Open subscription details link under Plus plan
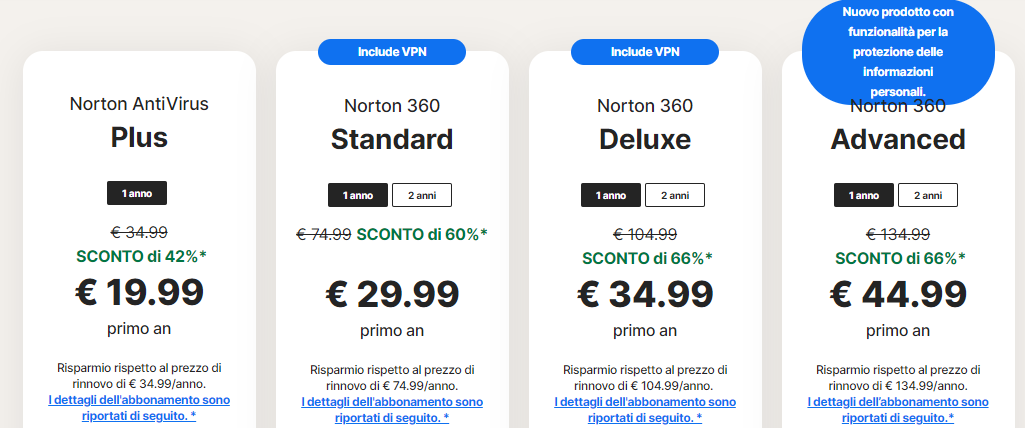 tap(138, 408)
